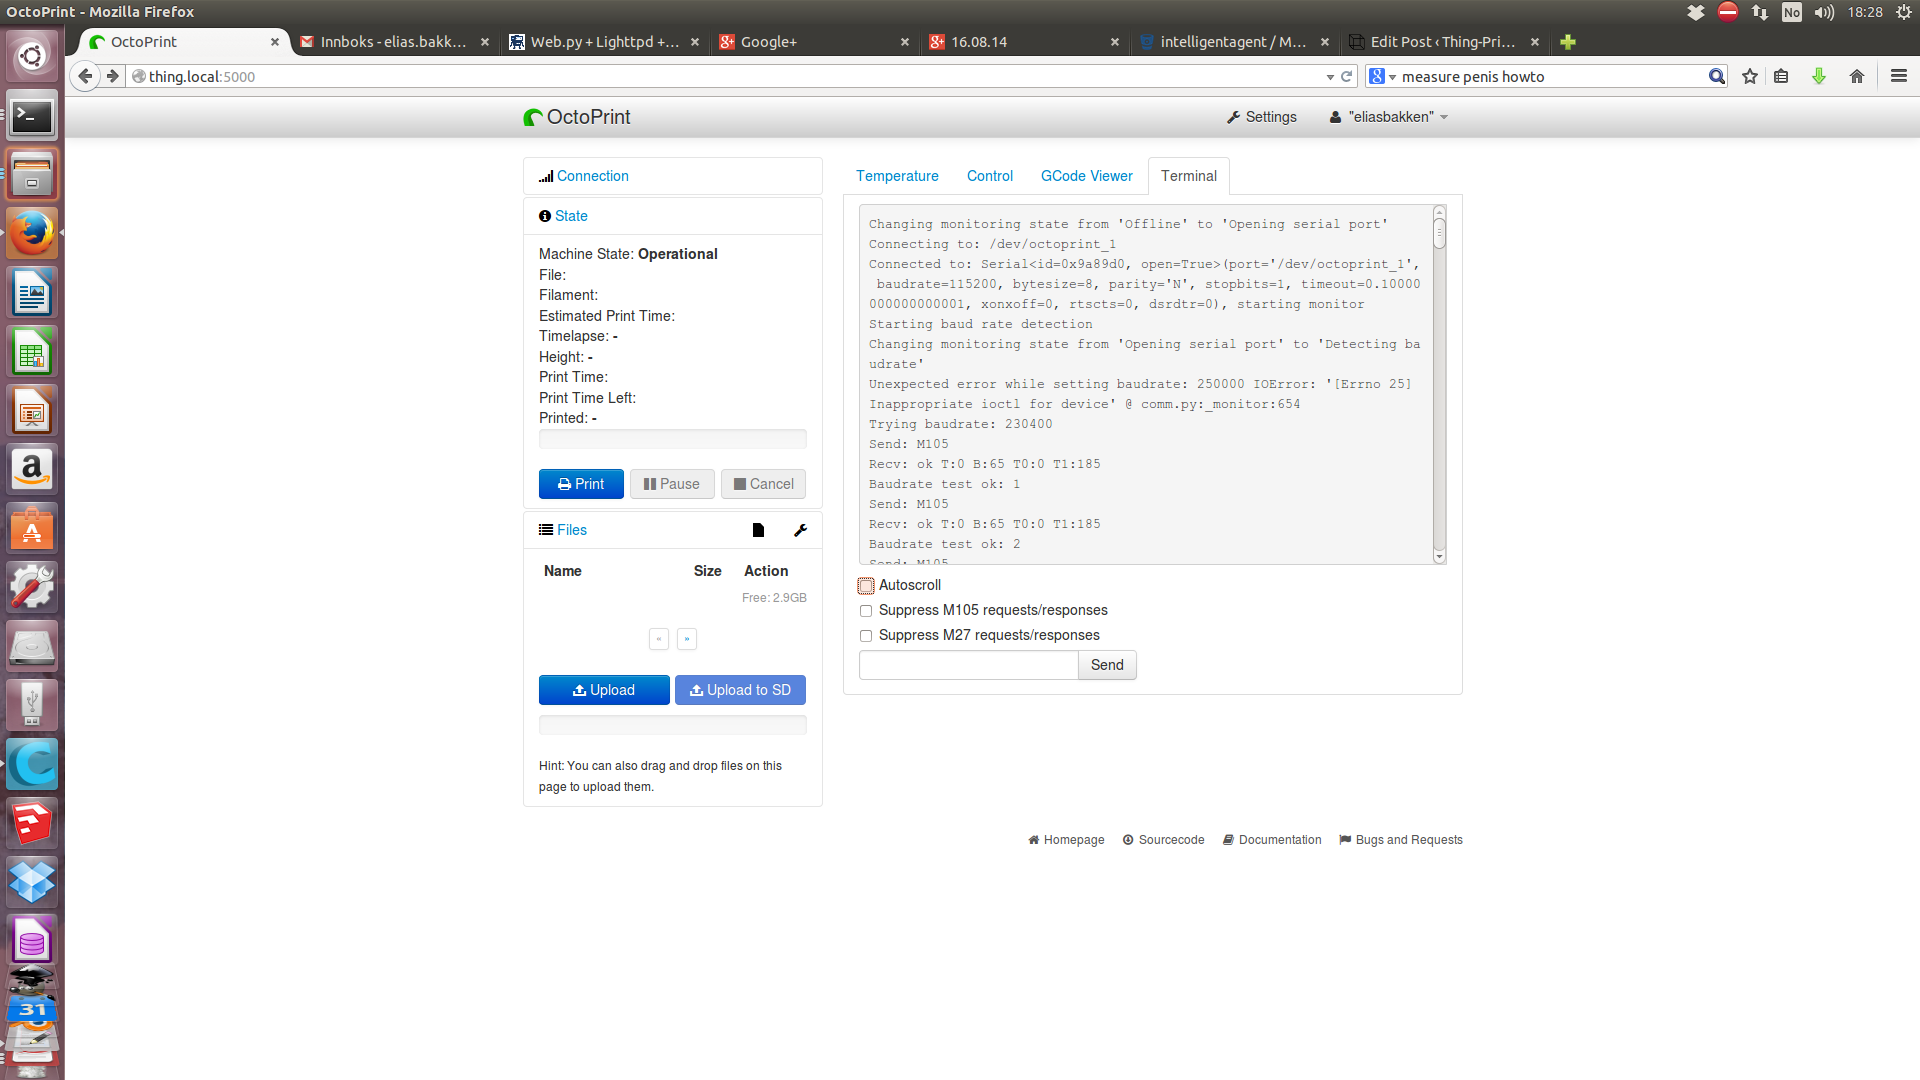Viewport: 1920px width, 1080px height.
Task: Click the Firefox home icon
Action: [1857, 77]
